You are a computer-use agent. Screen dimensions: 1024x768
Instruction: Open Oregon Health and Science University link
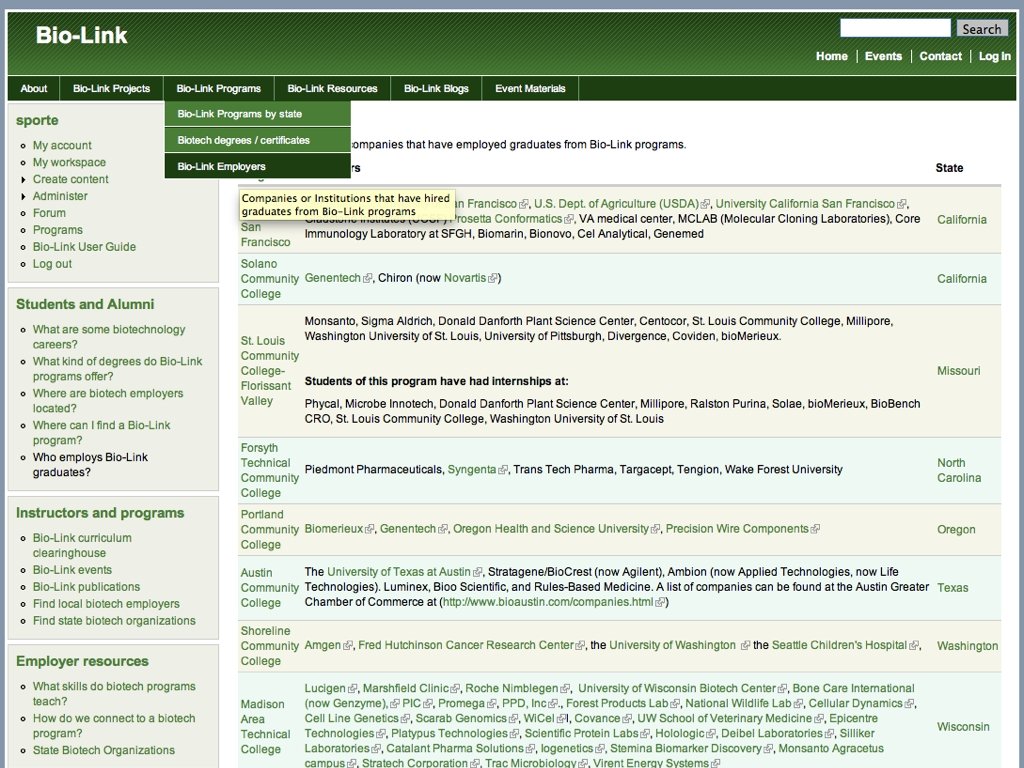[x=551, y=529]
